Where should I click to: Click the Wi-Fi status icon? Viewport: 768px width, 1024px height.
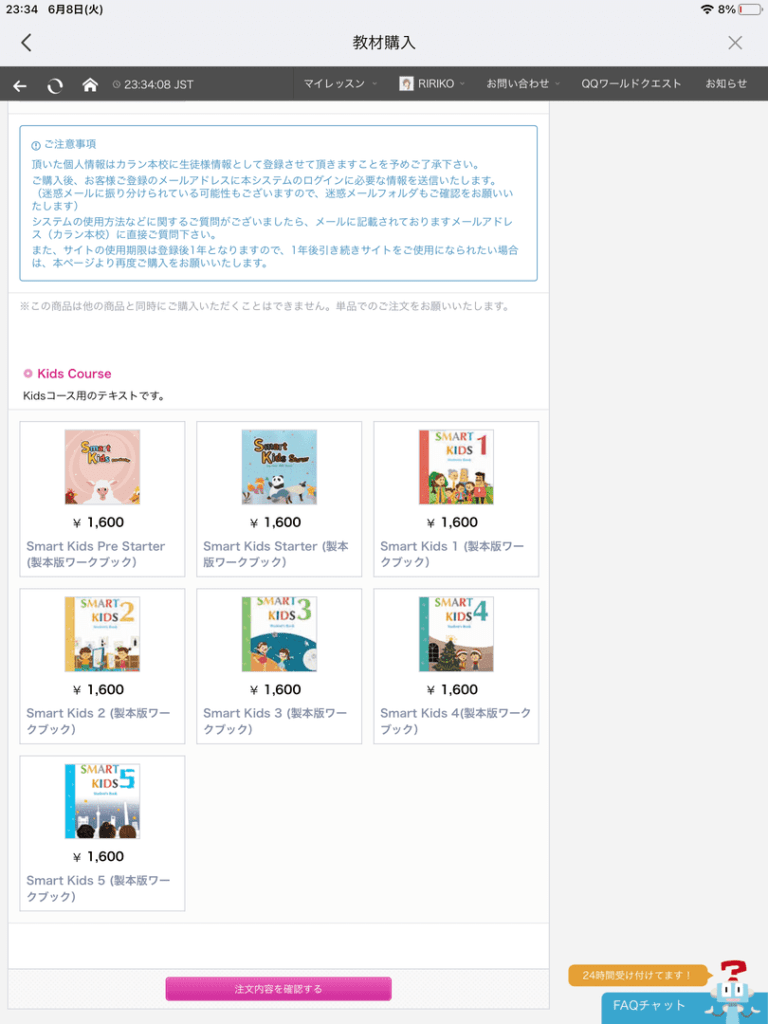(707, 9)
